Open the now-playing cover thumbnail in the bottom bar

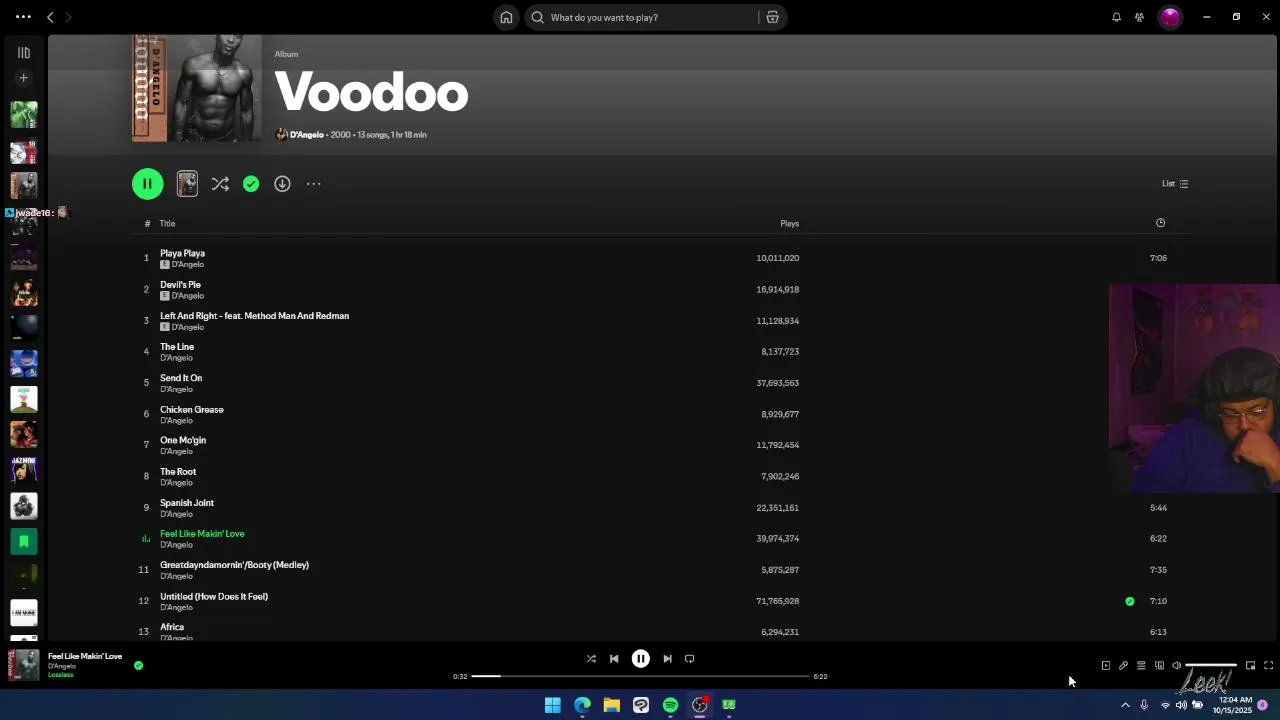pyautogui.click(x=24, y=665)
